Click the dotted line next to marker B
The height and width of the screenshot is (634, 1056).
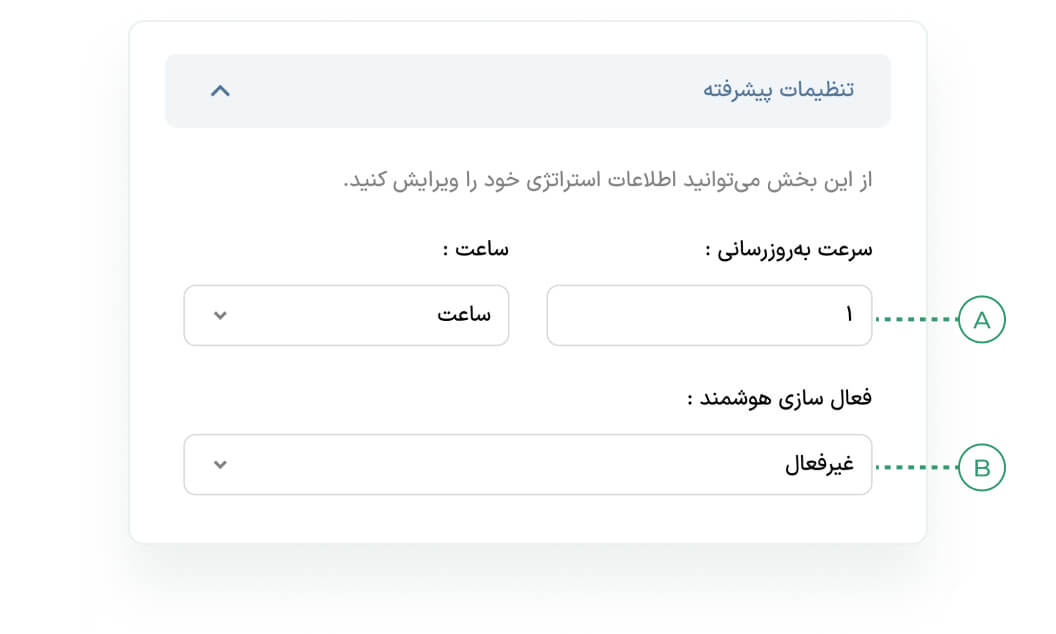pyautogui.click(x=916, y=467)
